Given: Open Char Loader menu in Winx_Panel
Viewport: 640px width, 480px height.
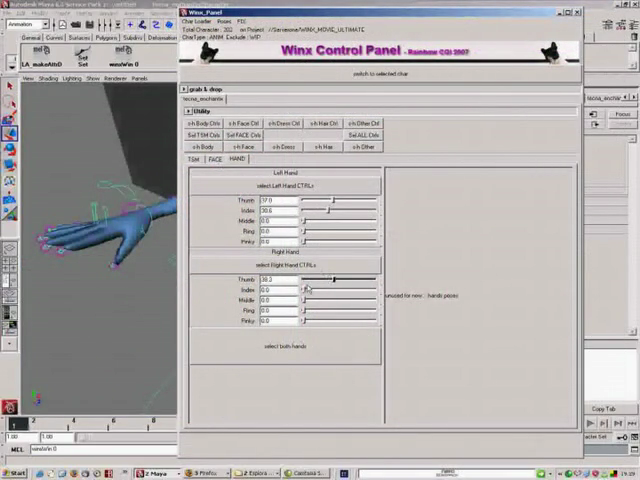Looking at the screenshot, I should [x=197, y=21].
